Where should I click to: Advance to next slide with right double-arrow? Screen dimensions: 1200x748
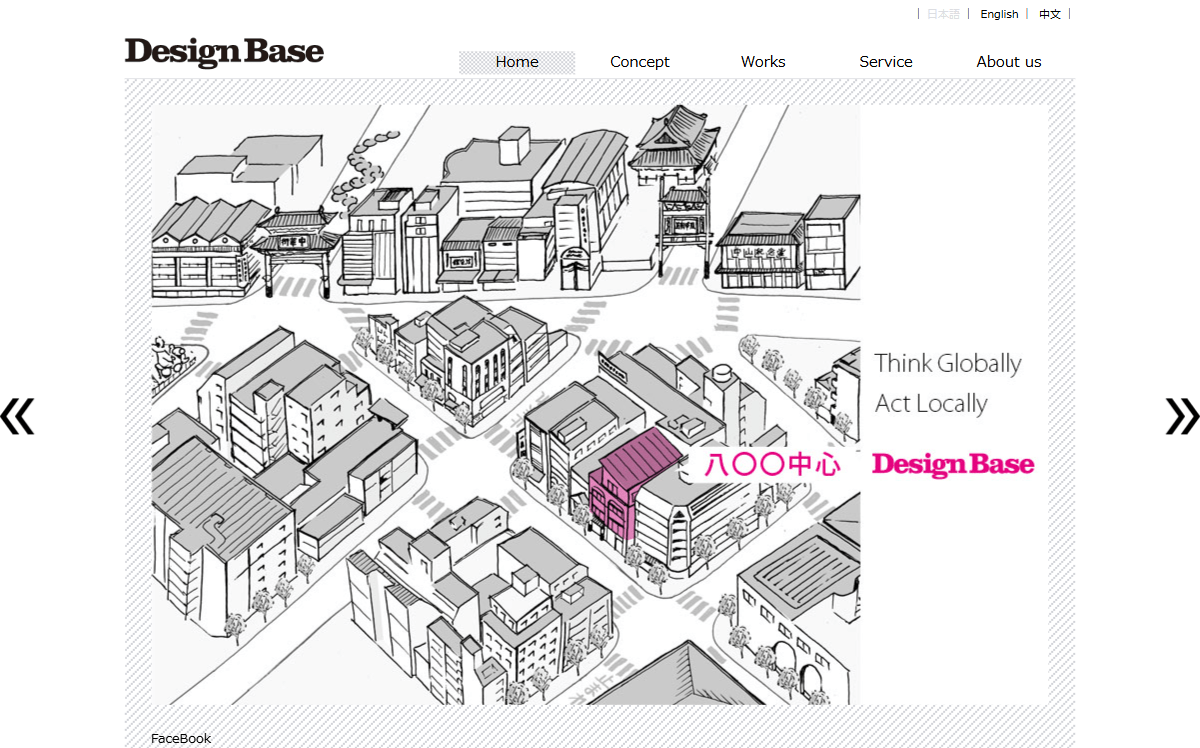coord(1182,416)
